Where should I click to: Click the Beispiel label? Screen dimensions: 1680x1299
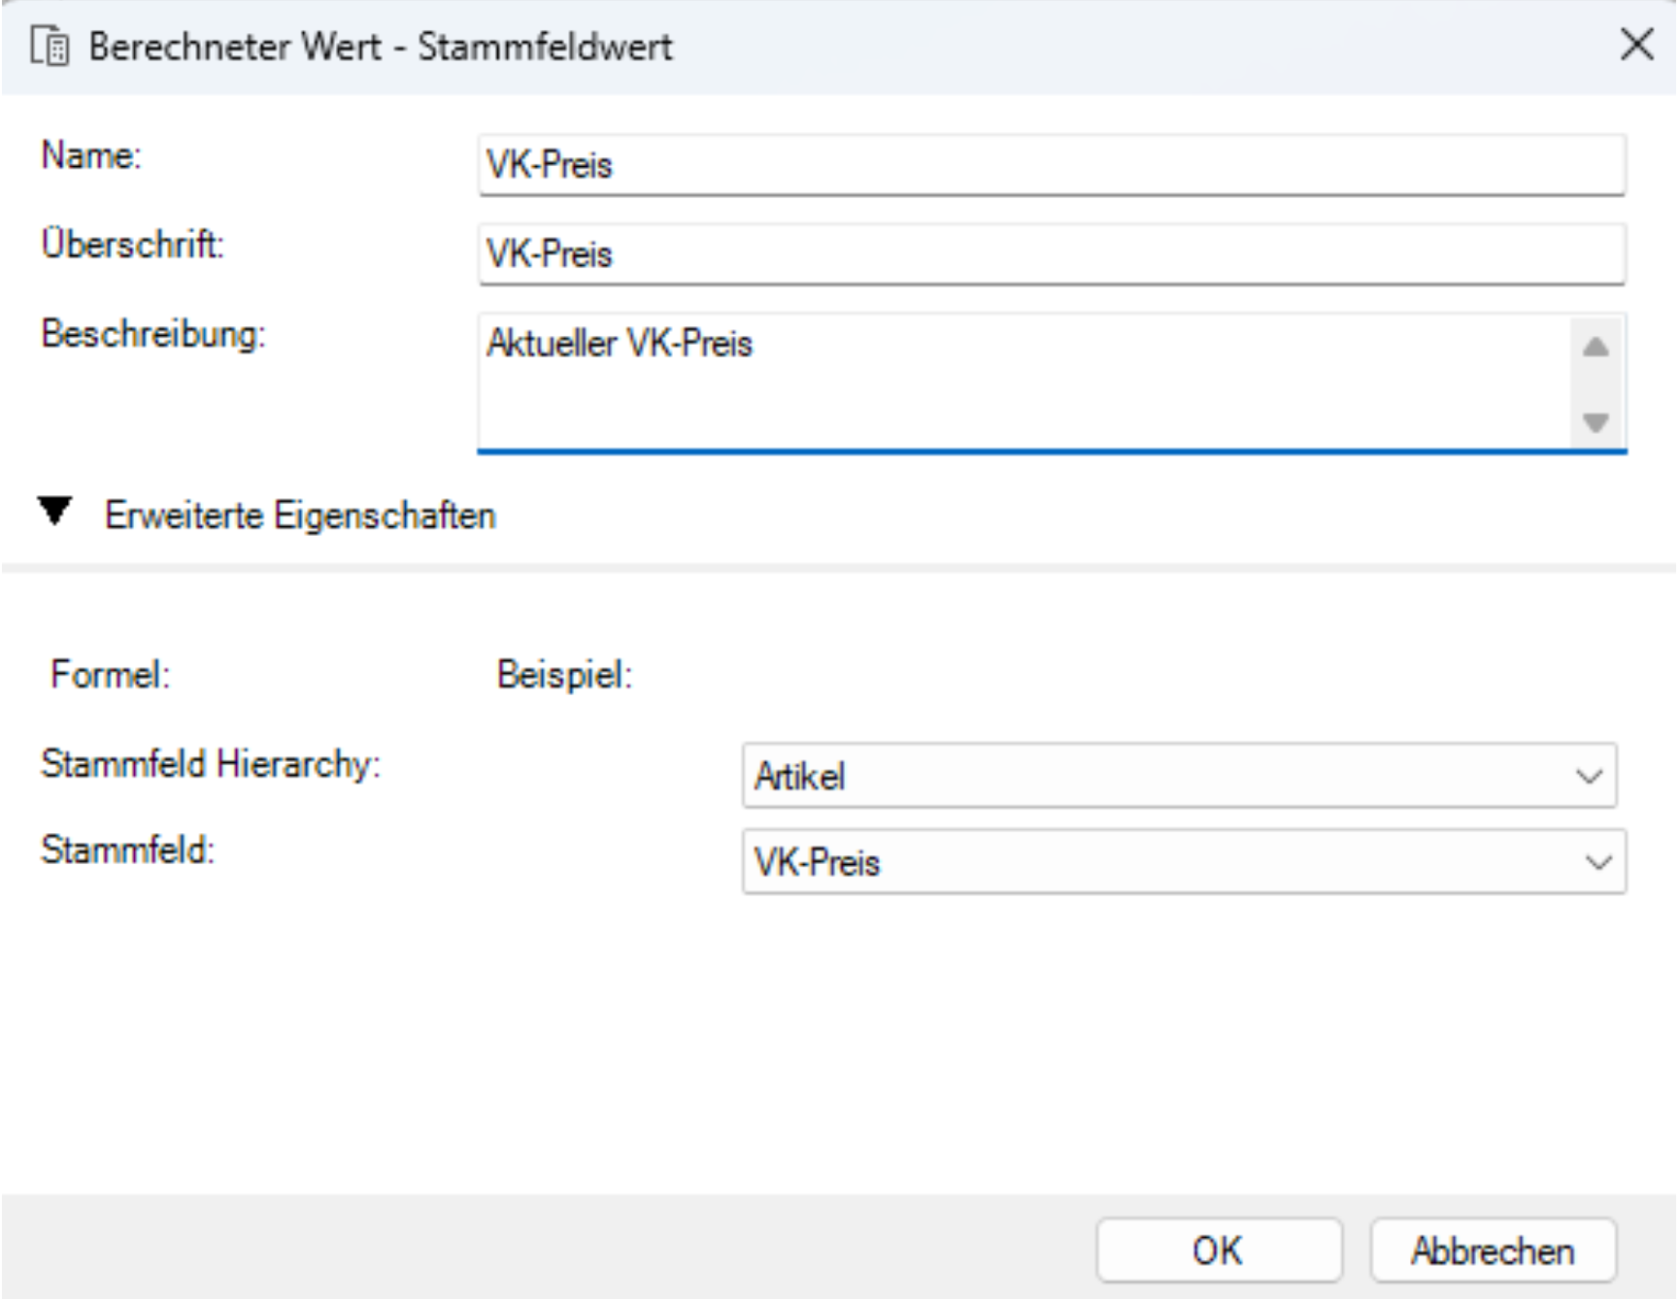point(565,675)
